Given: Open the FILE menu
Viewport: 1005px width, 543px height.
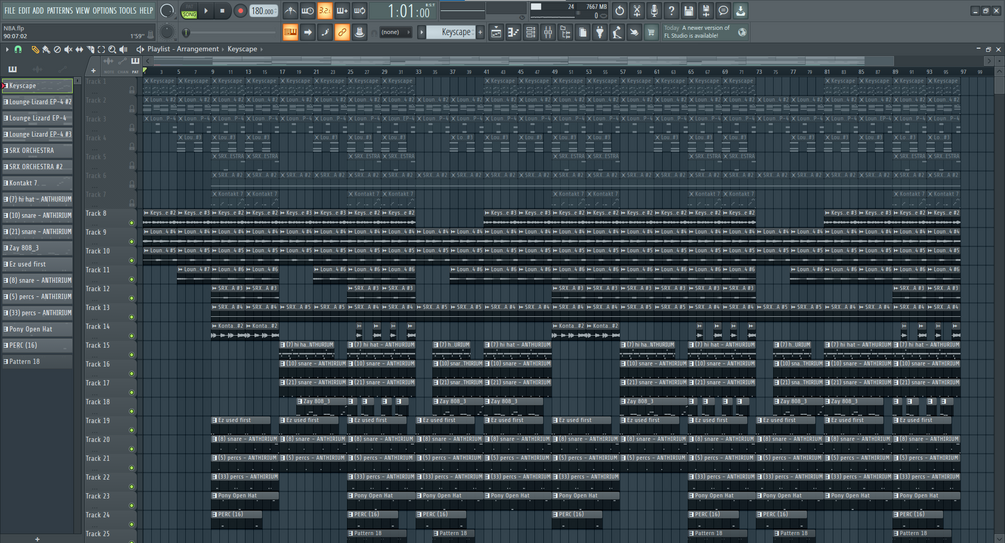Looking at the screenshot, I should pos(10,10).
